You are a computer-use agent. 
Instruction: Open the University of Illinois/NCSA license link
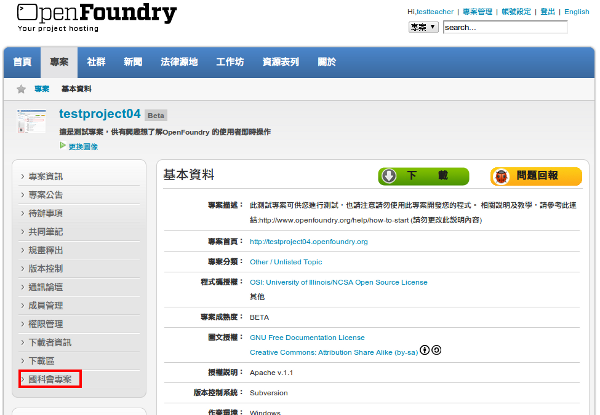[338, 283]
